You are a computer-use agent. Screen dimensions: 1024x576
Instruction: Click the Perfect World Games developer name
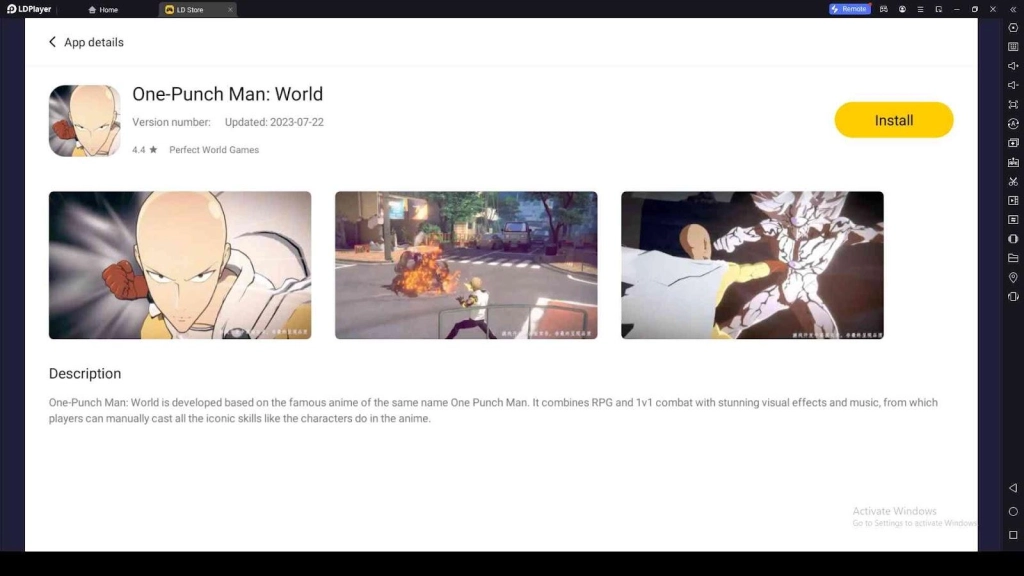click(214, 150)
